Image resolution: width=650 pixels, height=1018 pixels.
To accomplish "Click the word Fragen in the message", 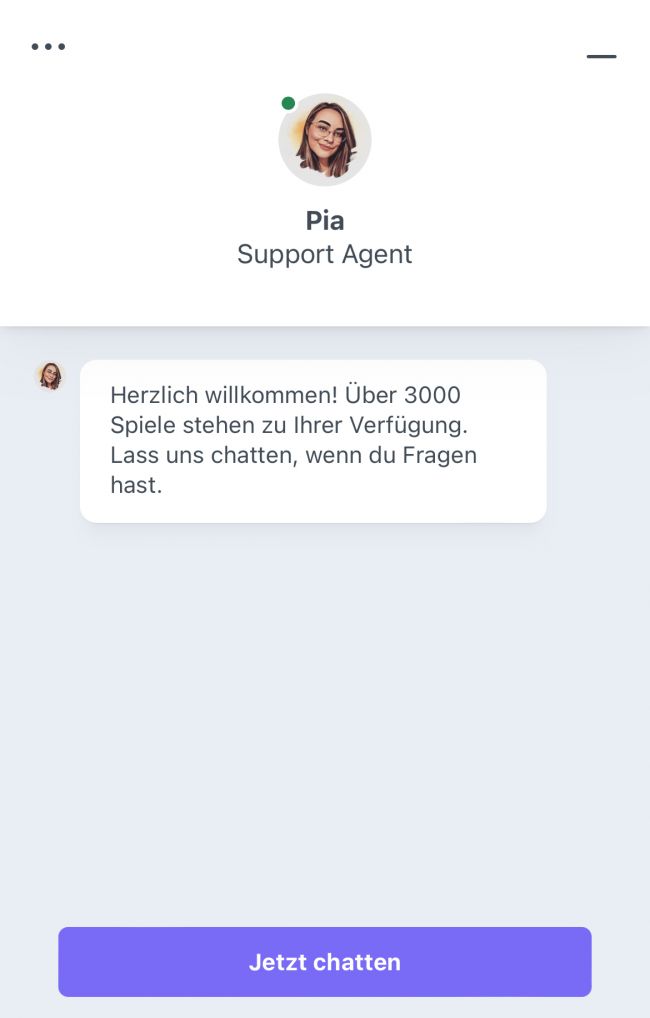I will [442, 456].
